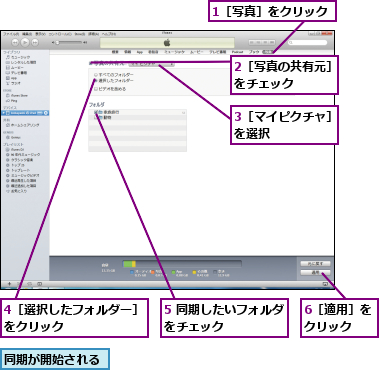Check the first folder in the Folders list
379x370 pixels.
pyautogui.click(x=96, y=112)
